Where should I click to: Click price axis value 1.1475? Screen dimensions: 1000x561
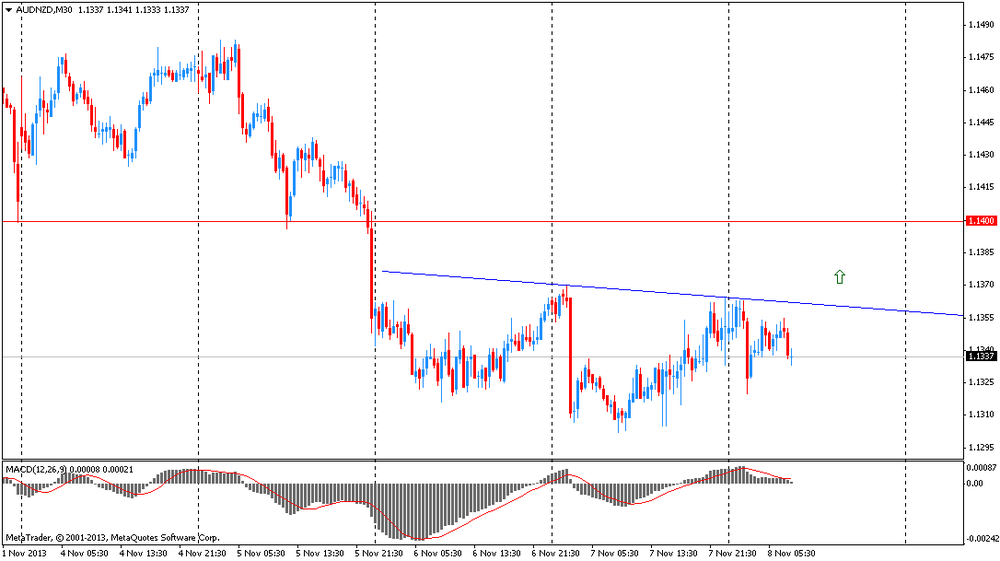[982, 57]
